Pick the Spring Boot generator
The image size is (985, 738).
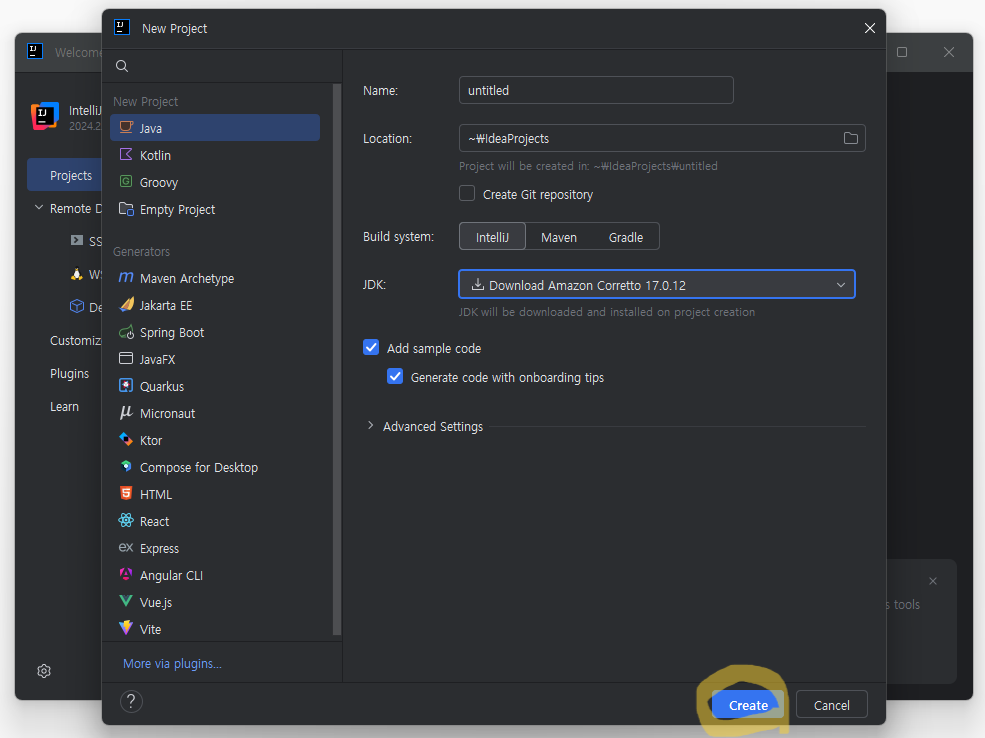pyautogui.click(x=215, y=332)
